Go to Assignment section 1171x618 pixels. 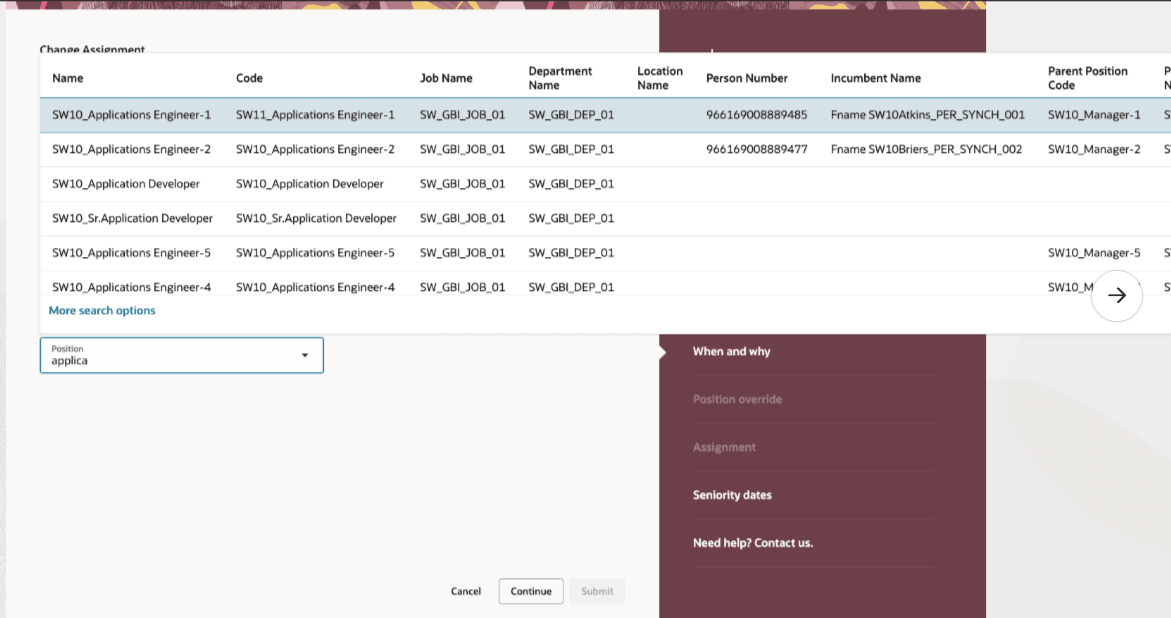[724, 447]
